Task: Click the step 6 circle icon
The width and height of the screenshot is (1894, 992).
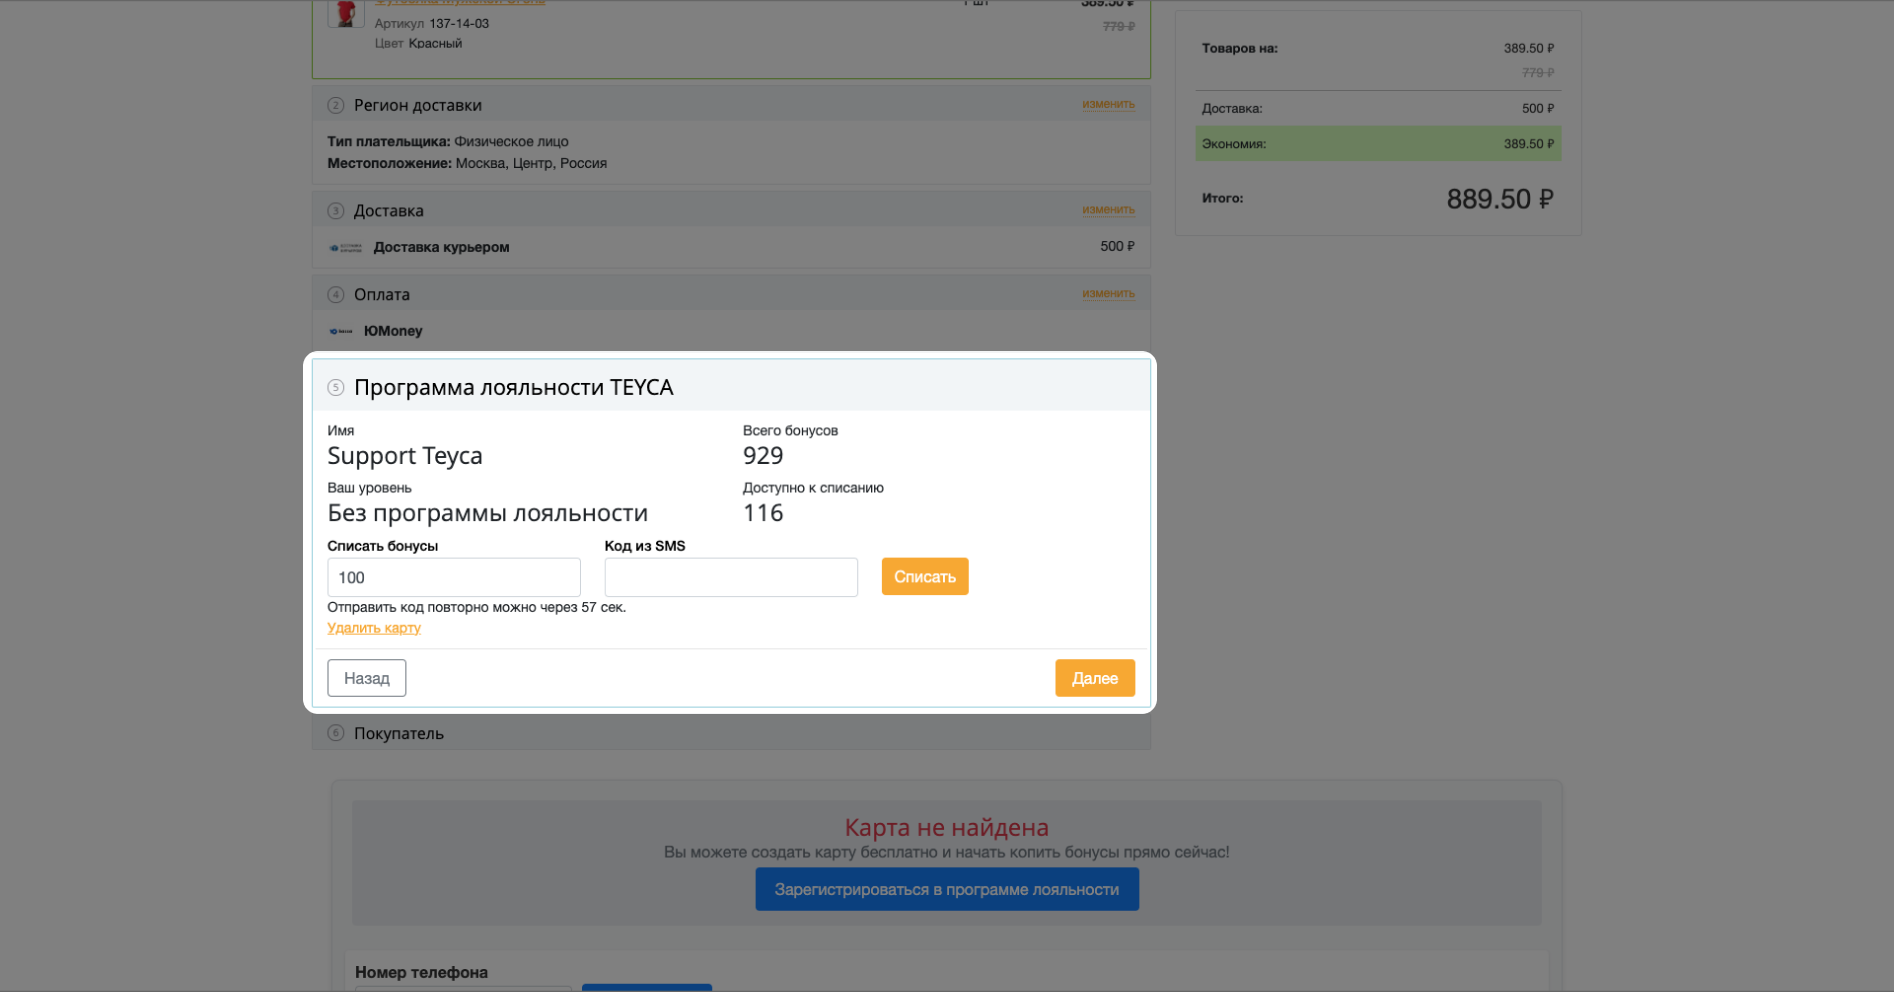Action: tap(336, 733)
